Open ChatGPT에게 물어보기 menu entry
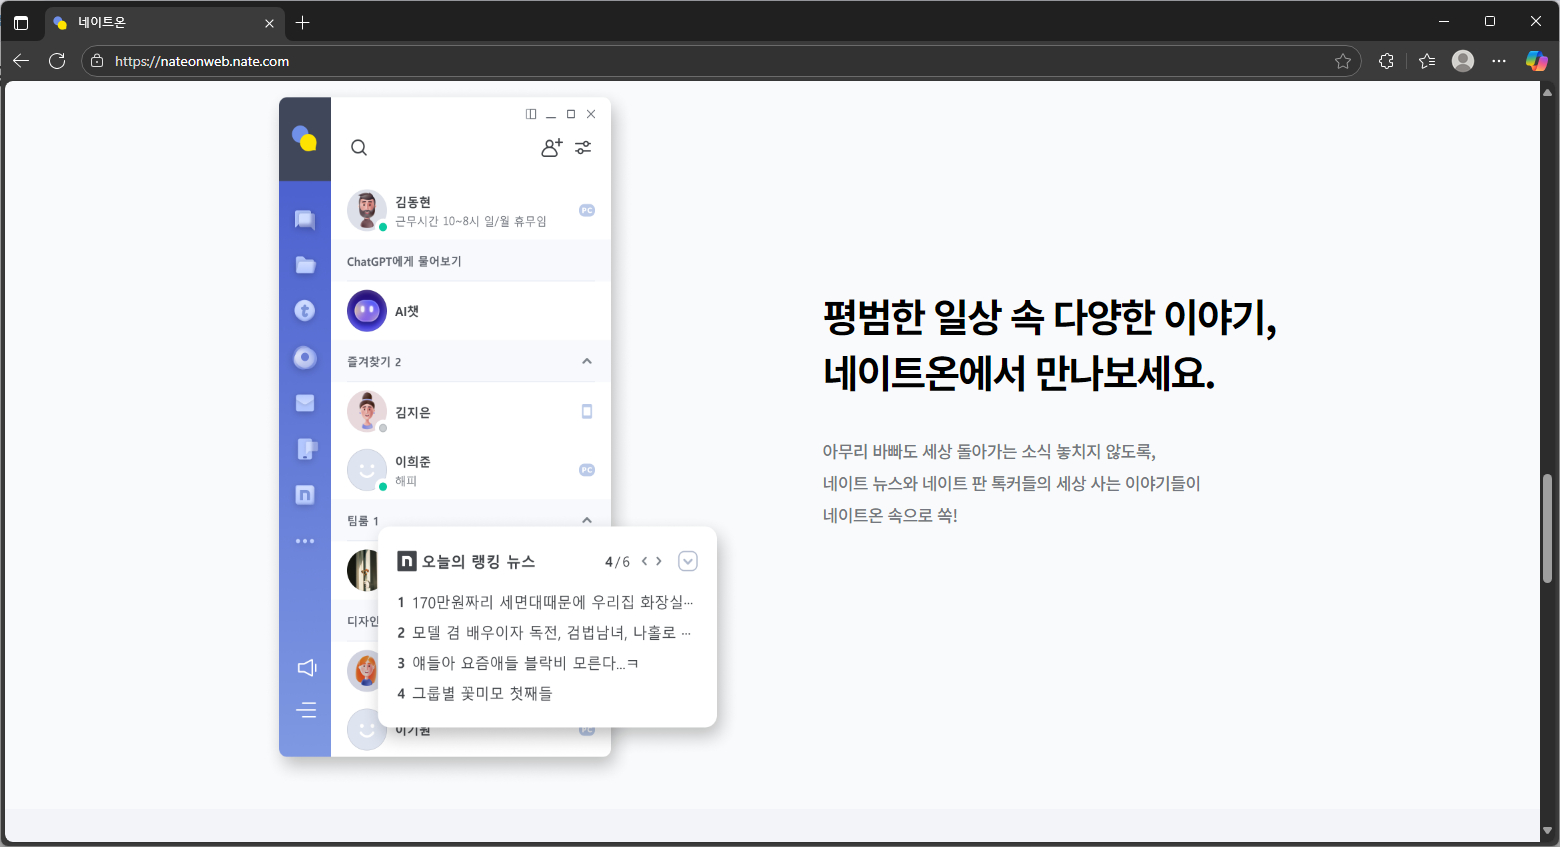The image size is (1560, 847). click(x=404, y=260)
